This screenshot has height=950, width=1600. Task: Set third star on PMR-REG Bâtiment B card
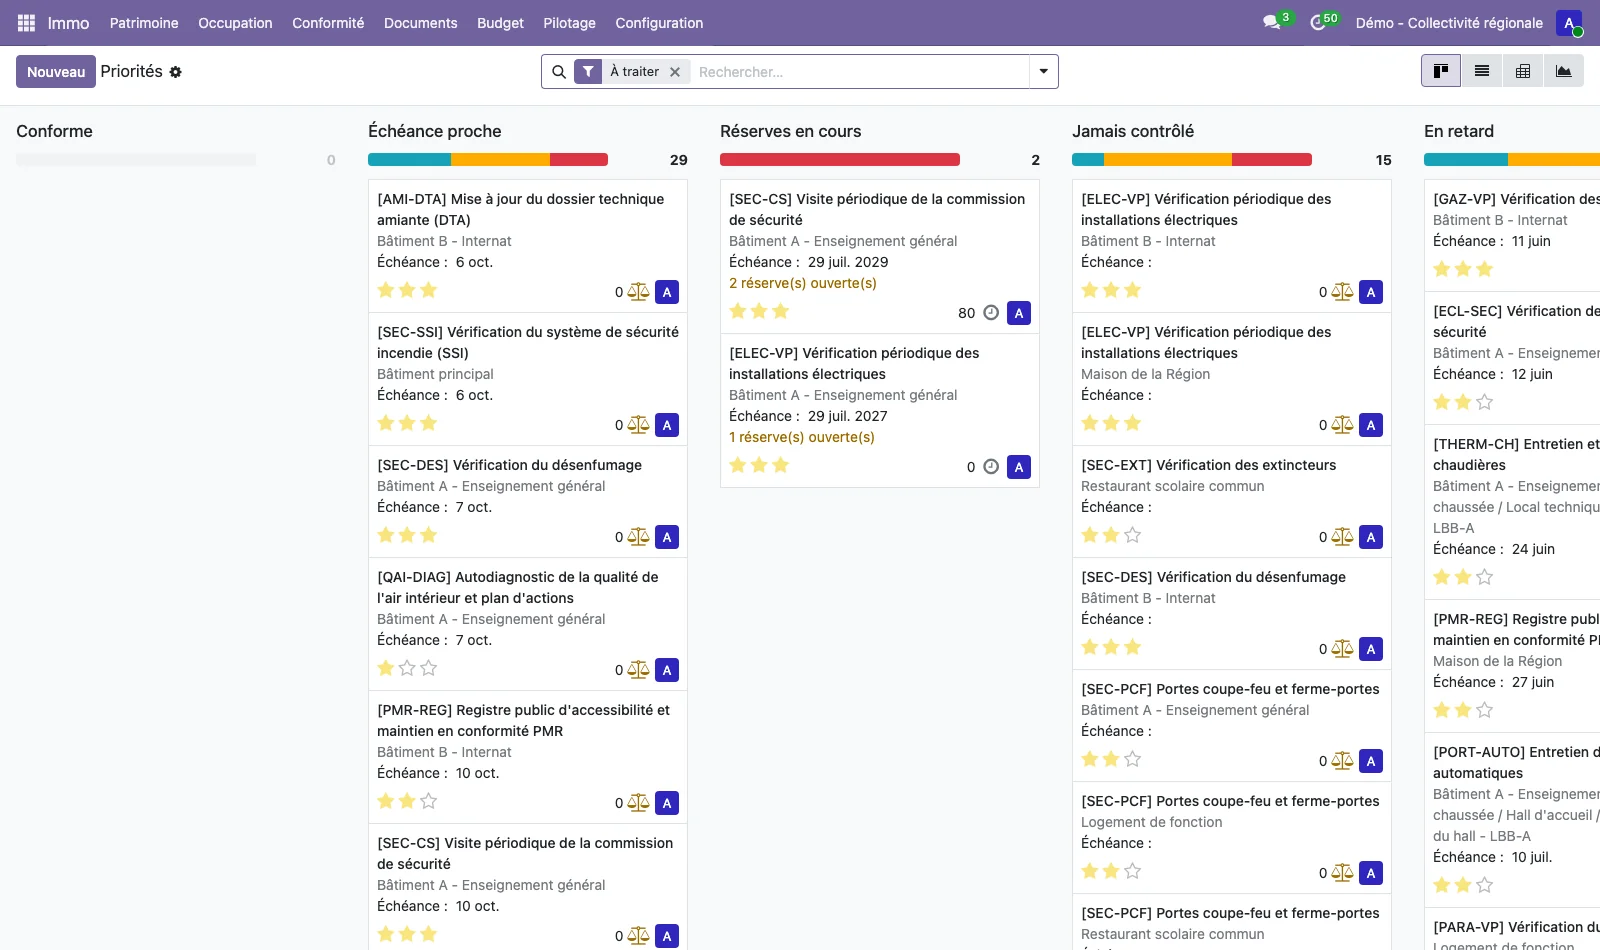click(x=429, y=801)
